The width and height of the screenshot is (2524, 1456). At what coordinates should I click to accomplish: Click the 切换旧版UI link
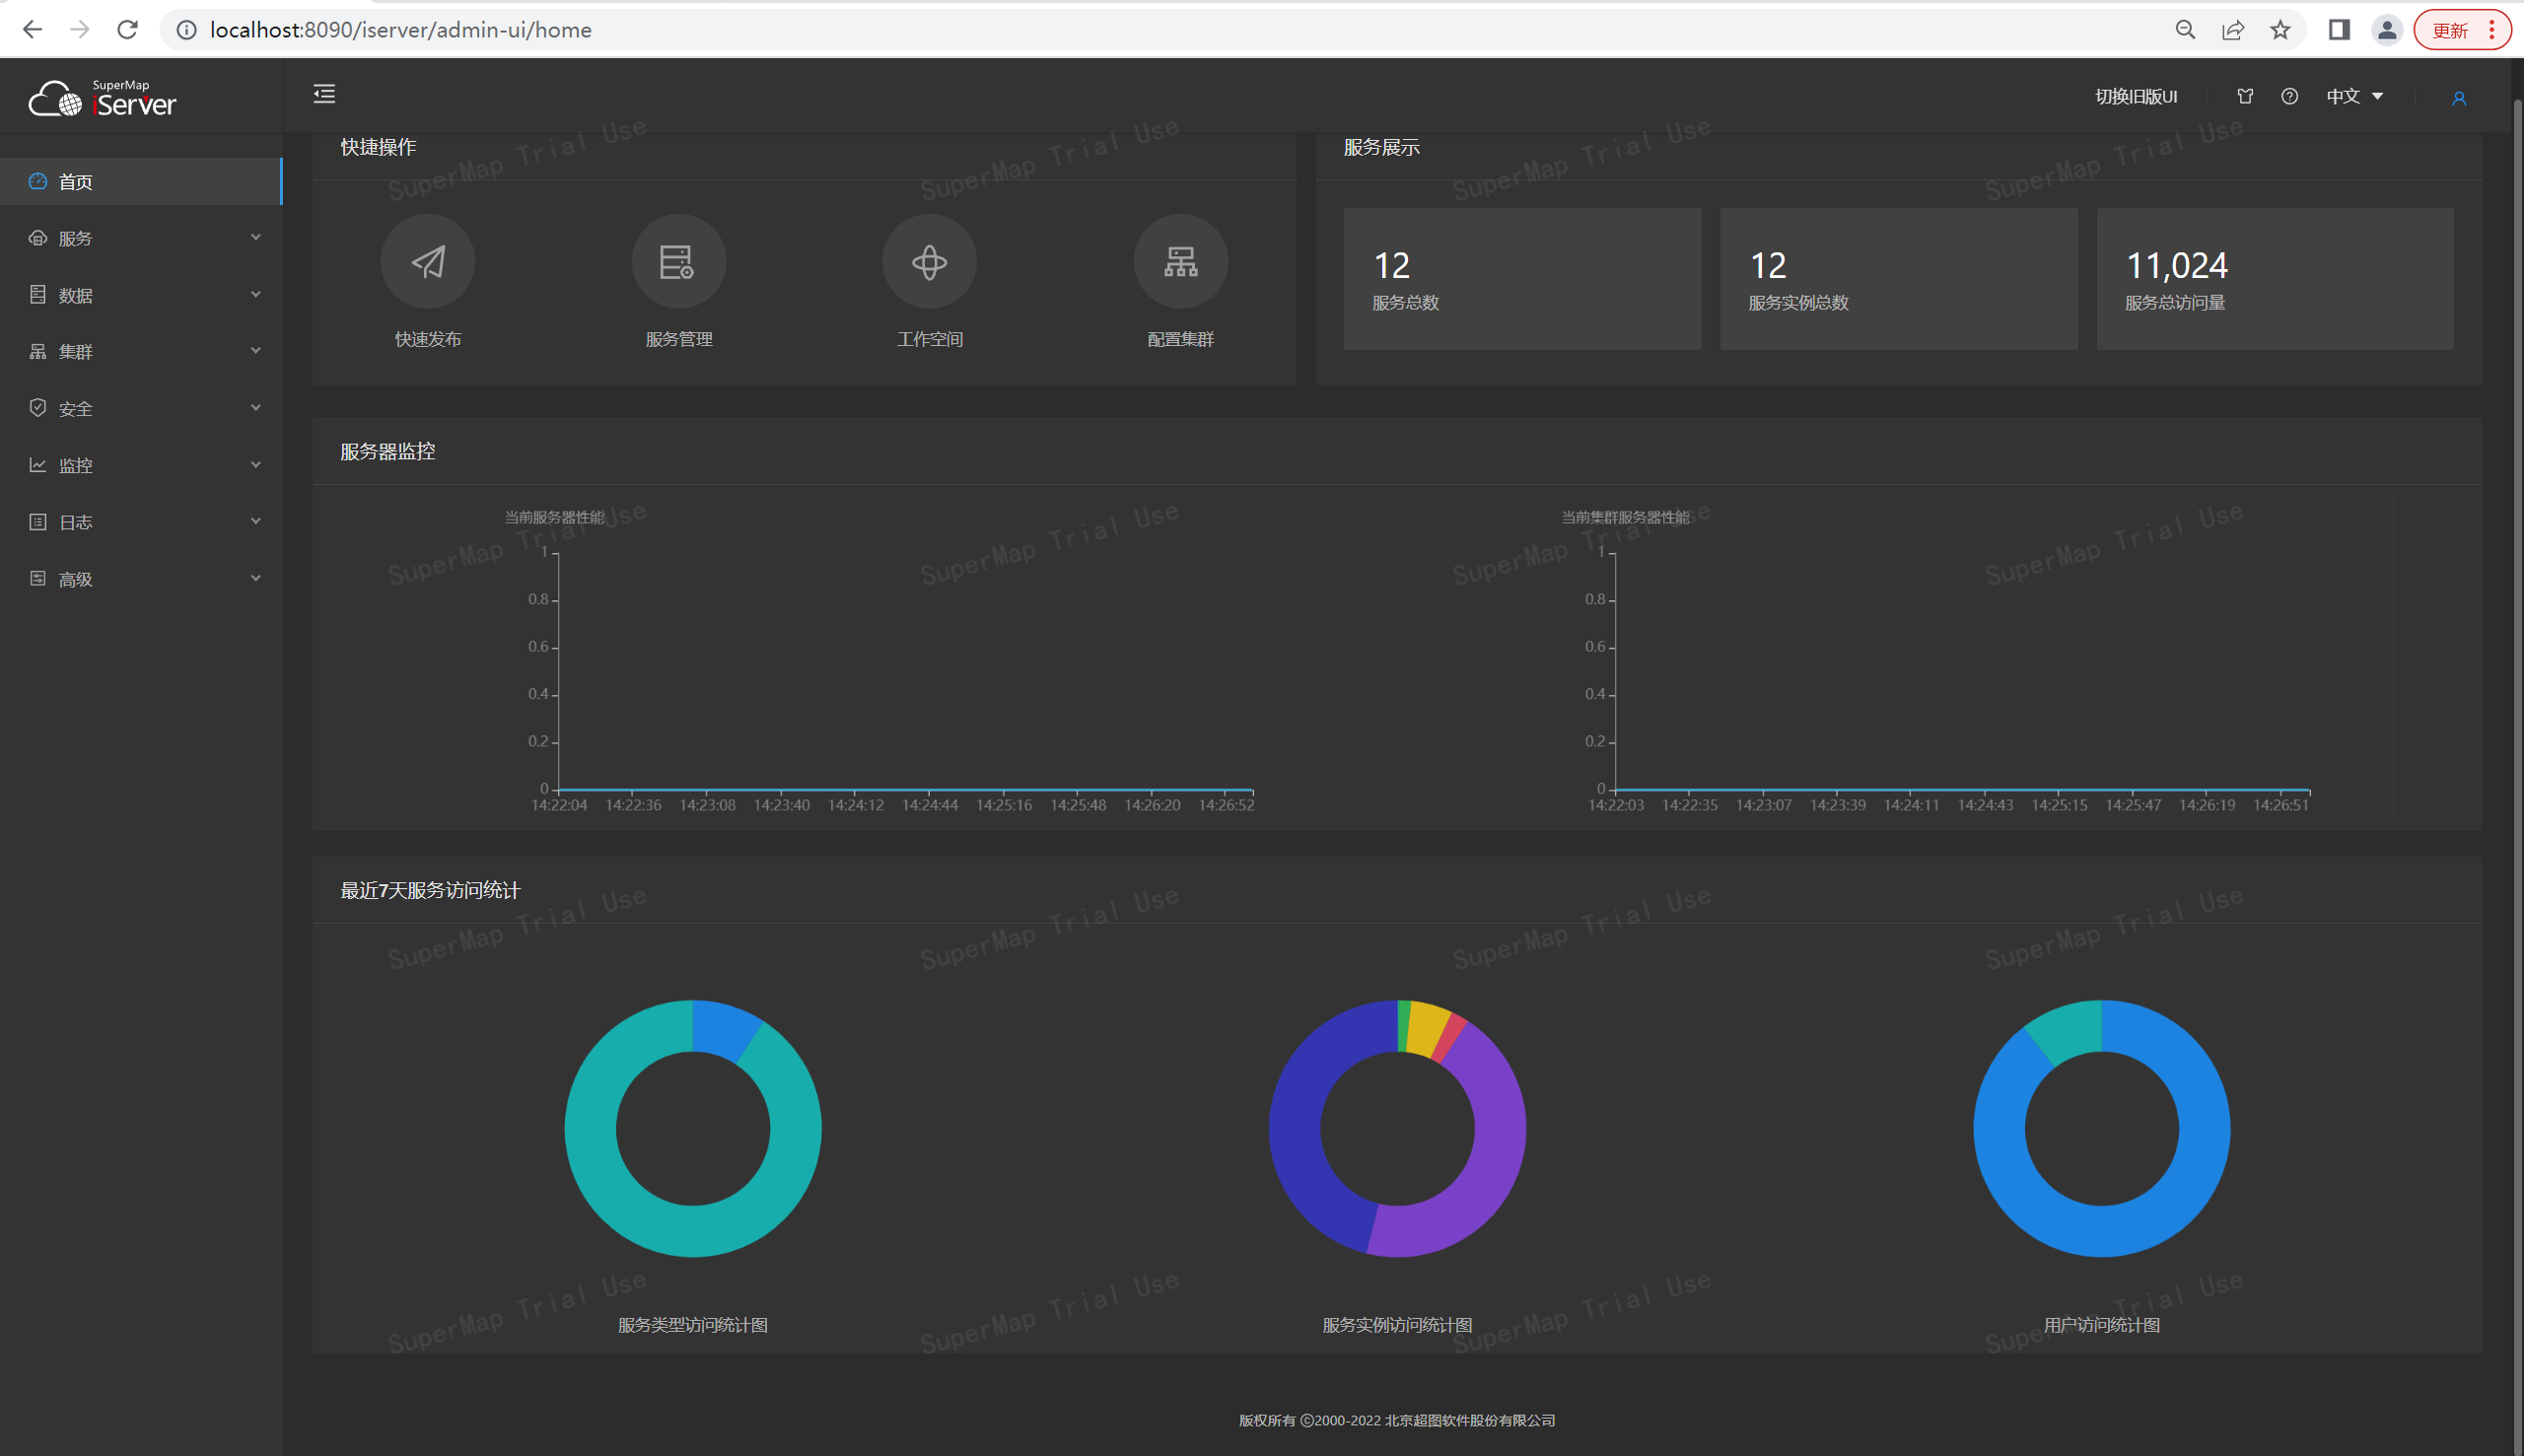point(2136,96)
